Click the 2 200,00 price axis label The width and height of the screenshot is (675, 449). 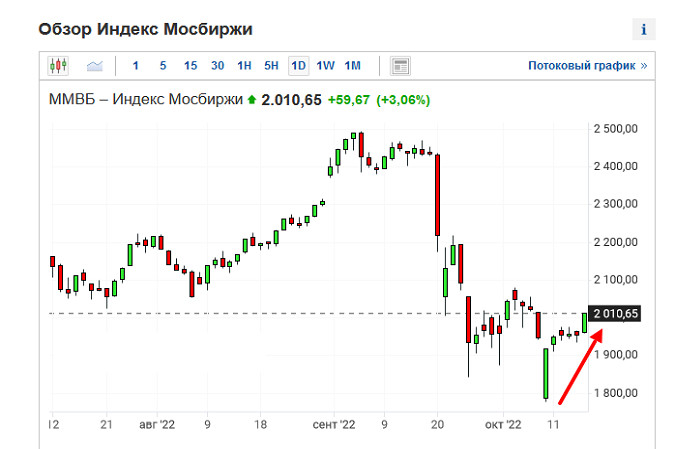616,242
